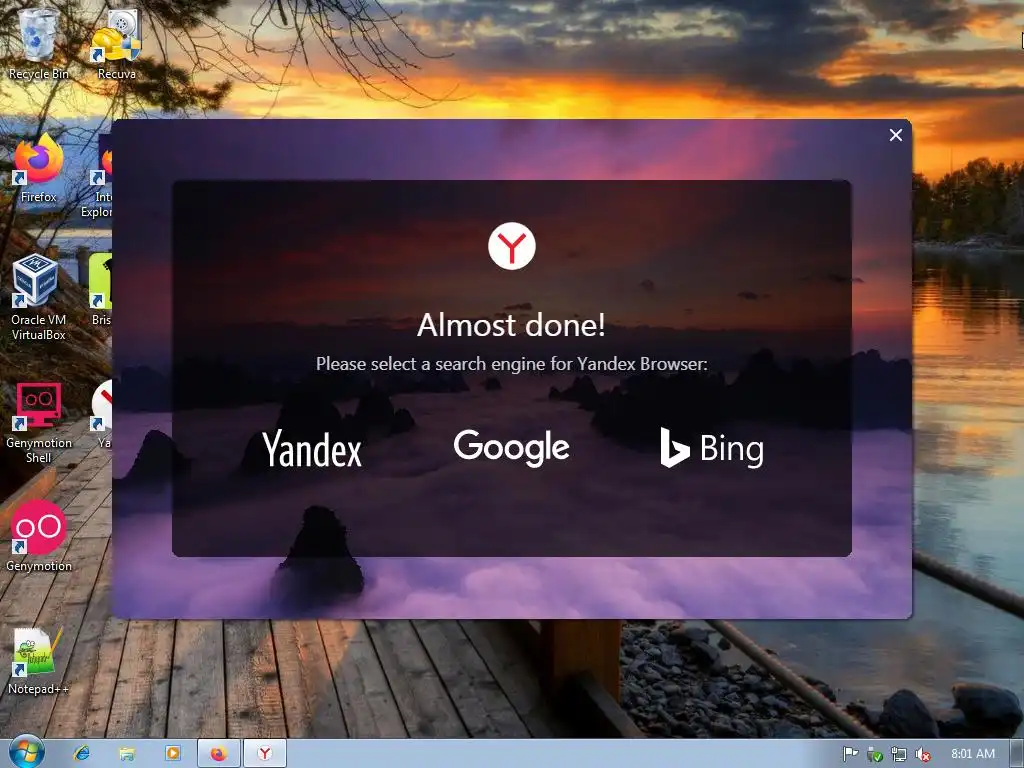This screenshot has height=768, width=1024.
Task: Click the "Please select a search engine" text
Action: click(511, 364)
